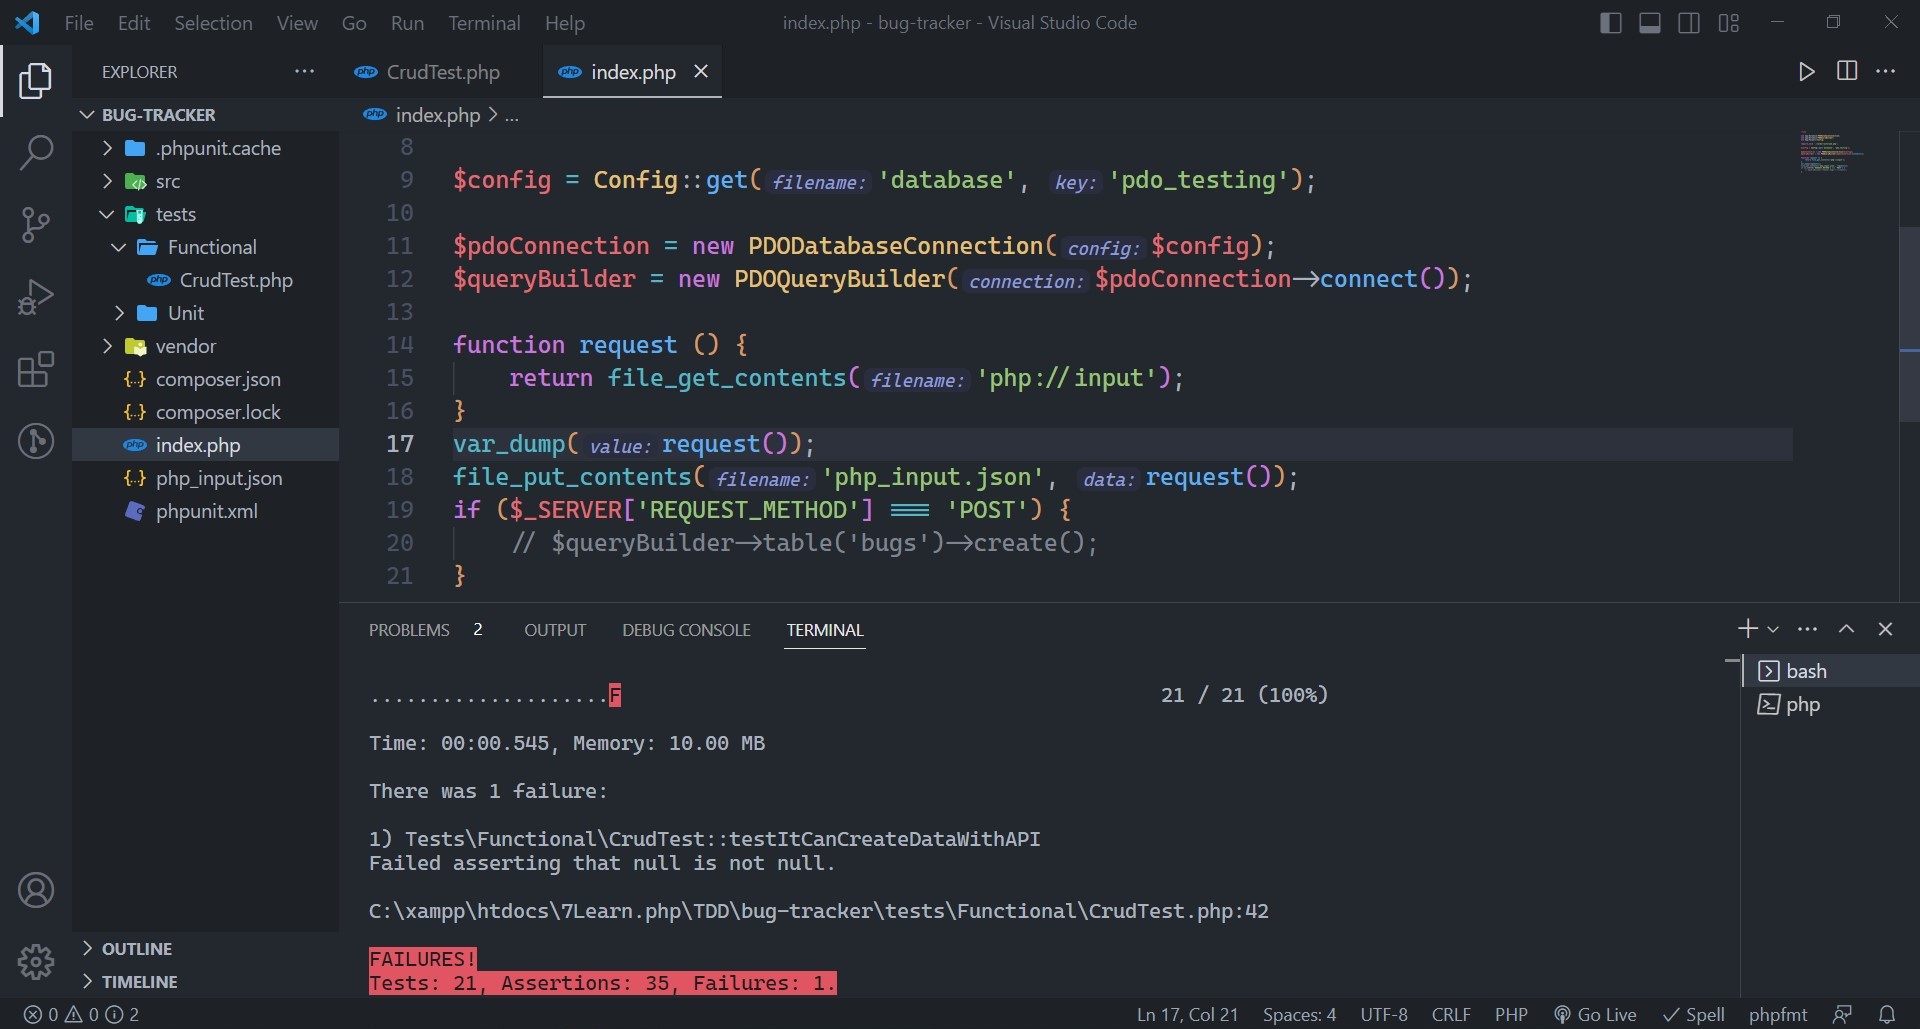This screenshot has height=1029, width=1920.
Task: Change encoding via UTF-8
Action: (1384, 1014)
